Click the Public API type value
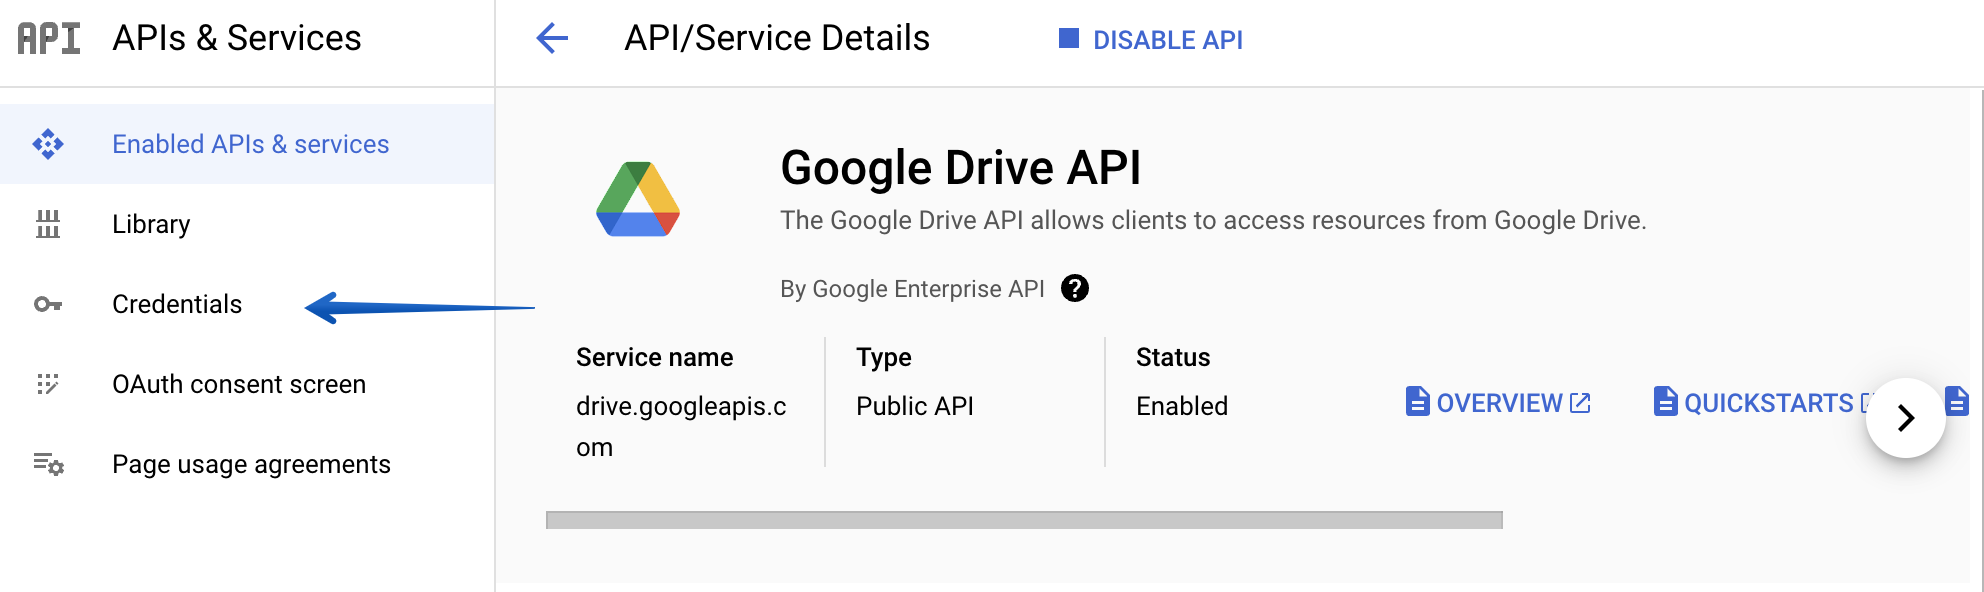 [x=915, y=406]
